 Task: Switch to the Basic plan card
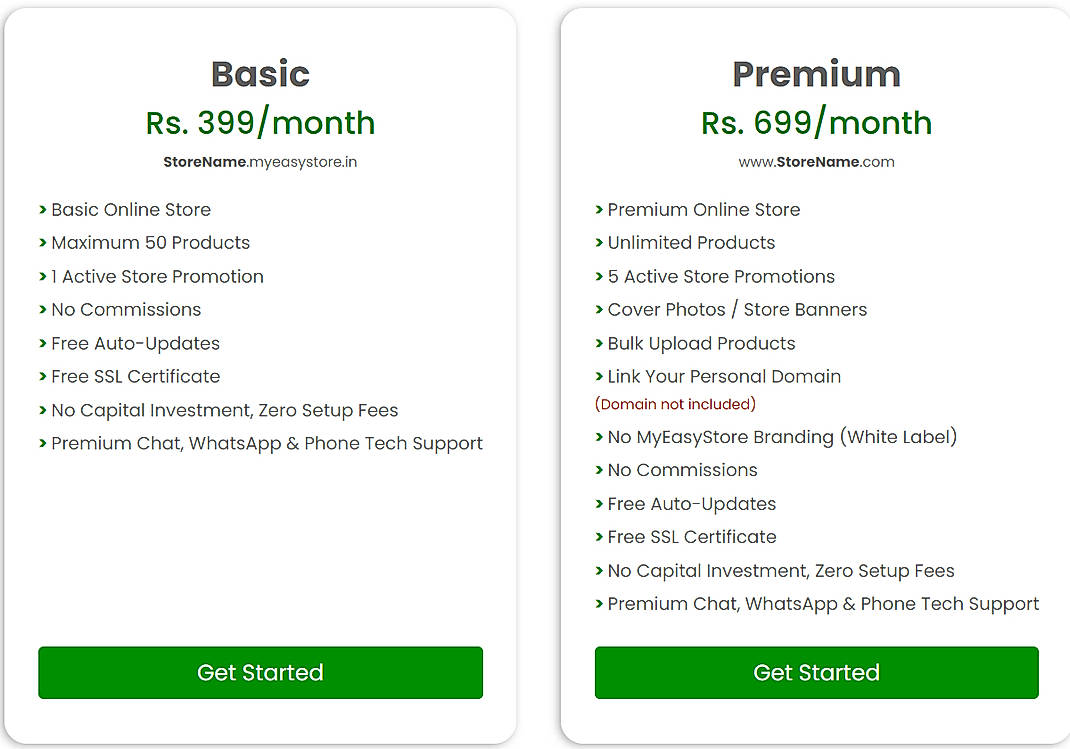click(x=260, y=73)
